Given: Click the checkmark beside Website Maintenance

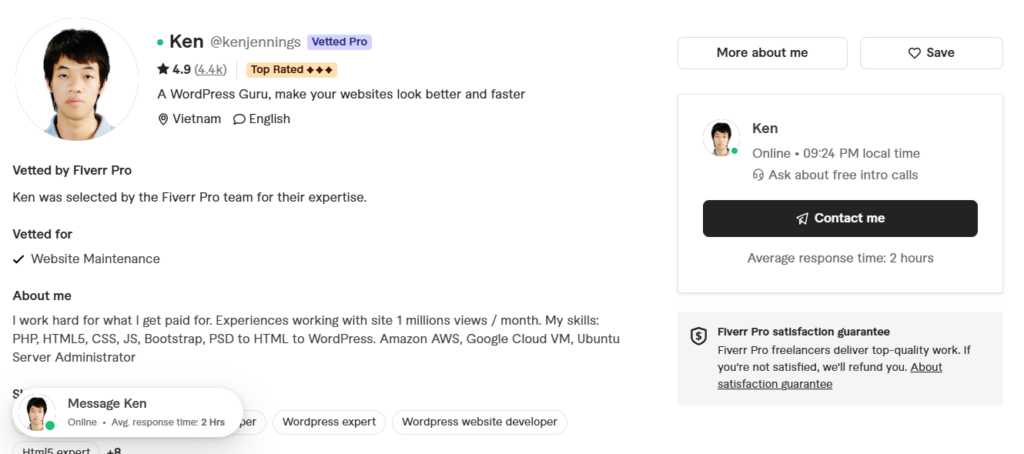Looking at the screenshot, I should tap(18, 259).
